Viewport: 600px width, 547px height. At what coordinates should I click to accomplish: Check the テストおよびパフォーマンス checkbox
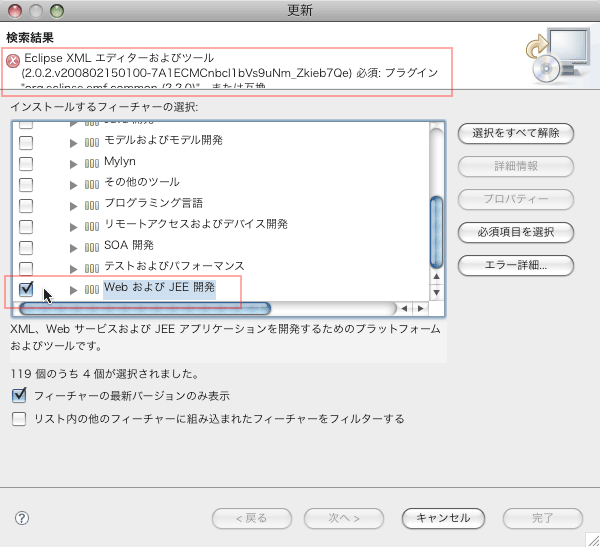26,269
